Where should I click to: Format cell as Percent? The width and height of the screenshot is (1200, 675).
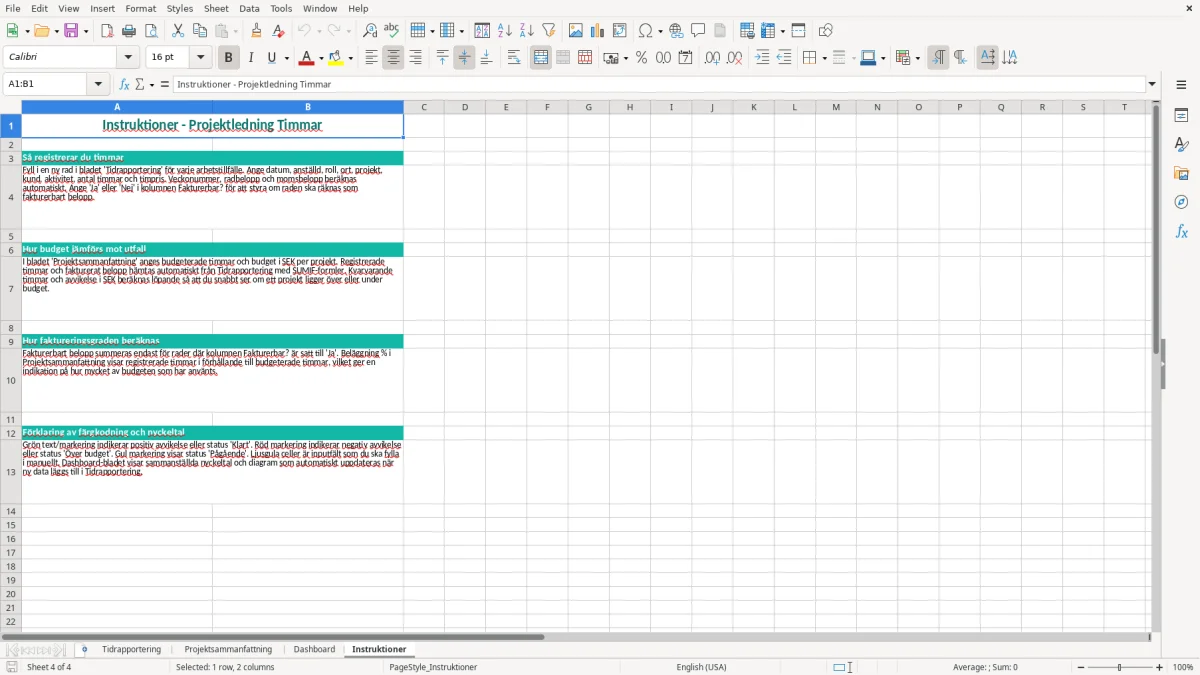(641, 58)
